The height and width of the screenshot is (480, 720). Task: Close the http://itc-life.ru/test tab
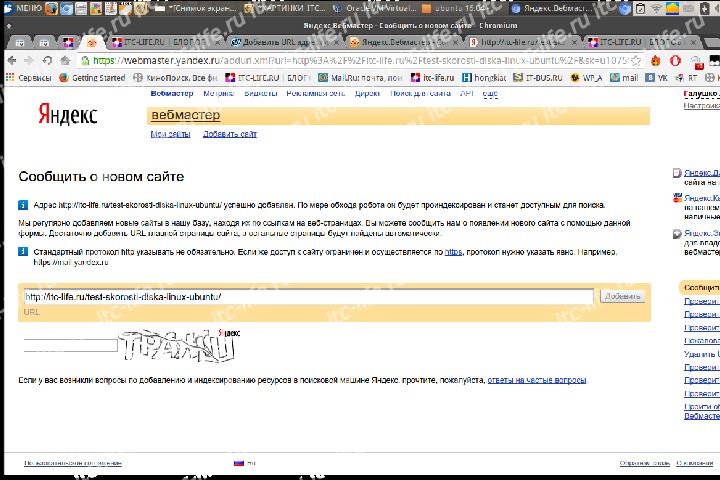coord(574,42)
